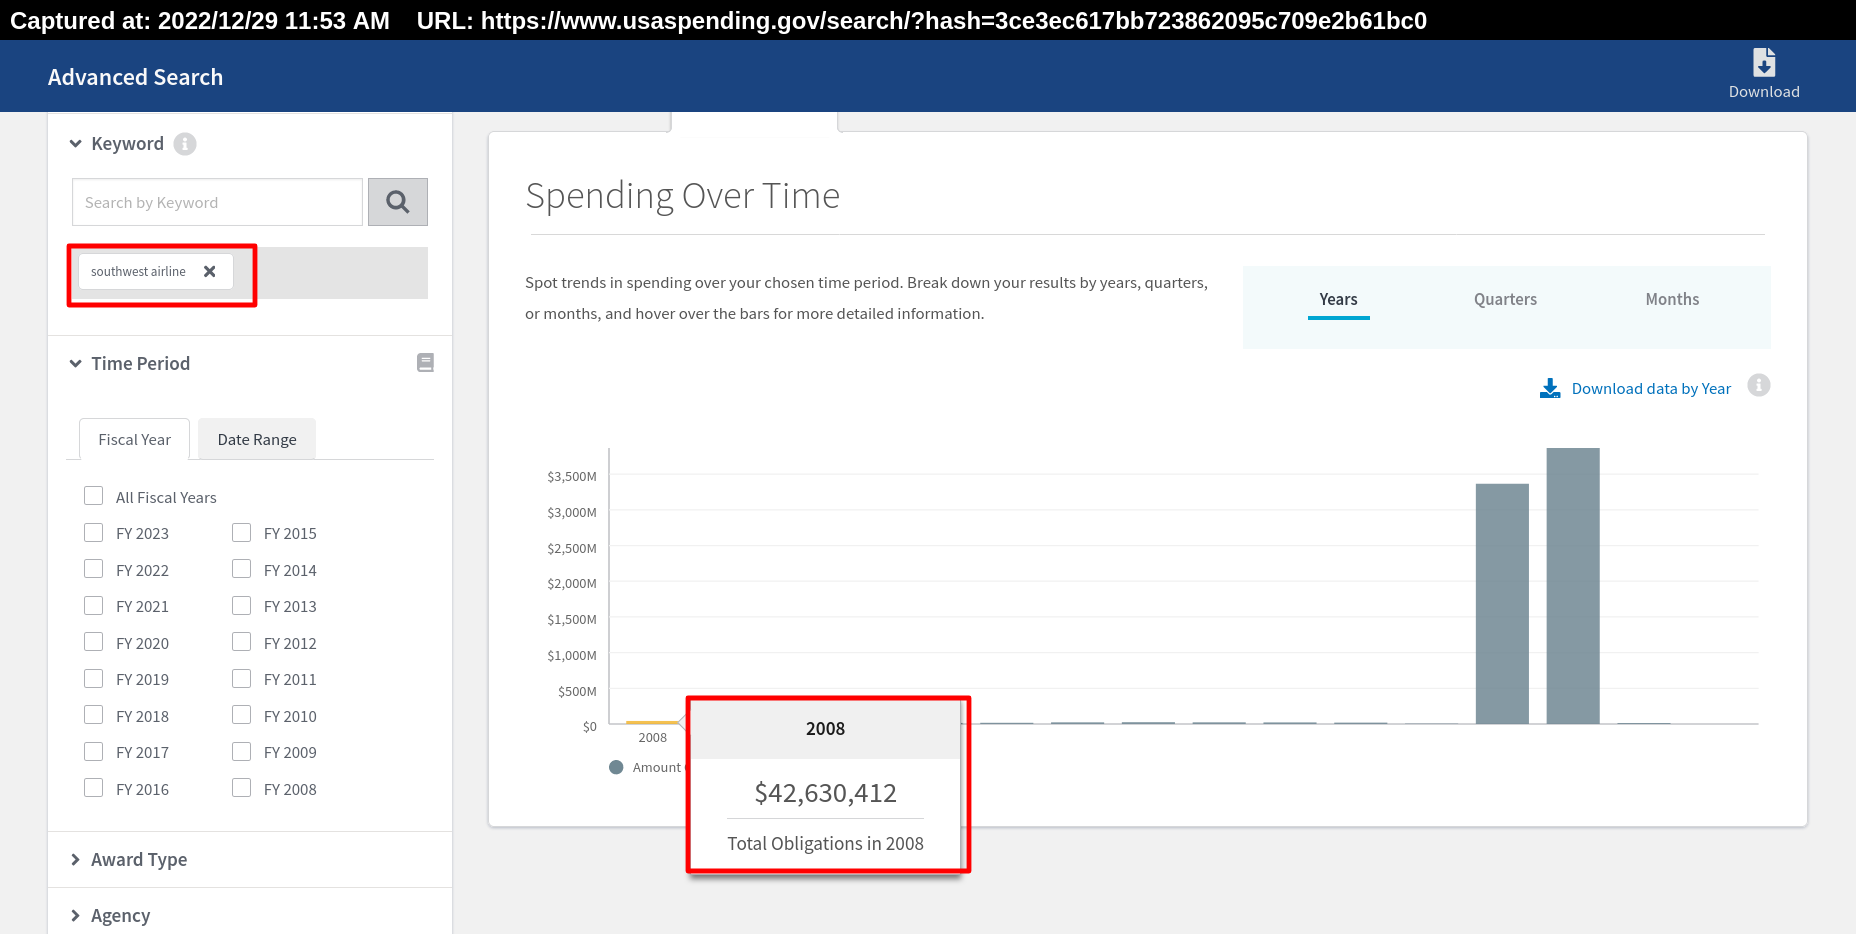Viewport: 1856px width, 934px height.
Task: Check the FY 2020 box
Action: [x=94, y=642]
